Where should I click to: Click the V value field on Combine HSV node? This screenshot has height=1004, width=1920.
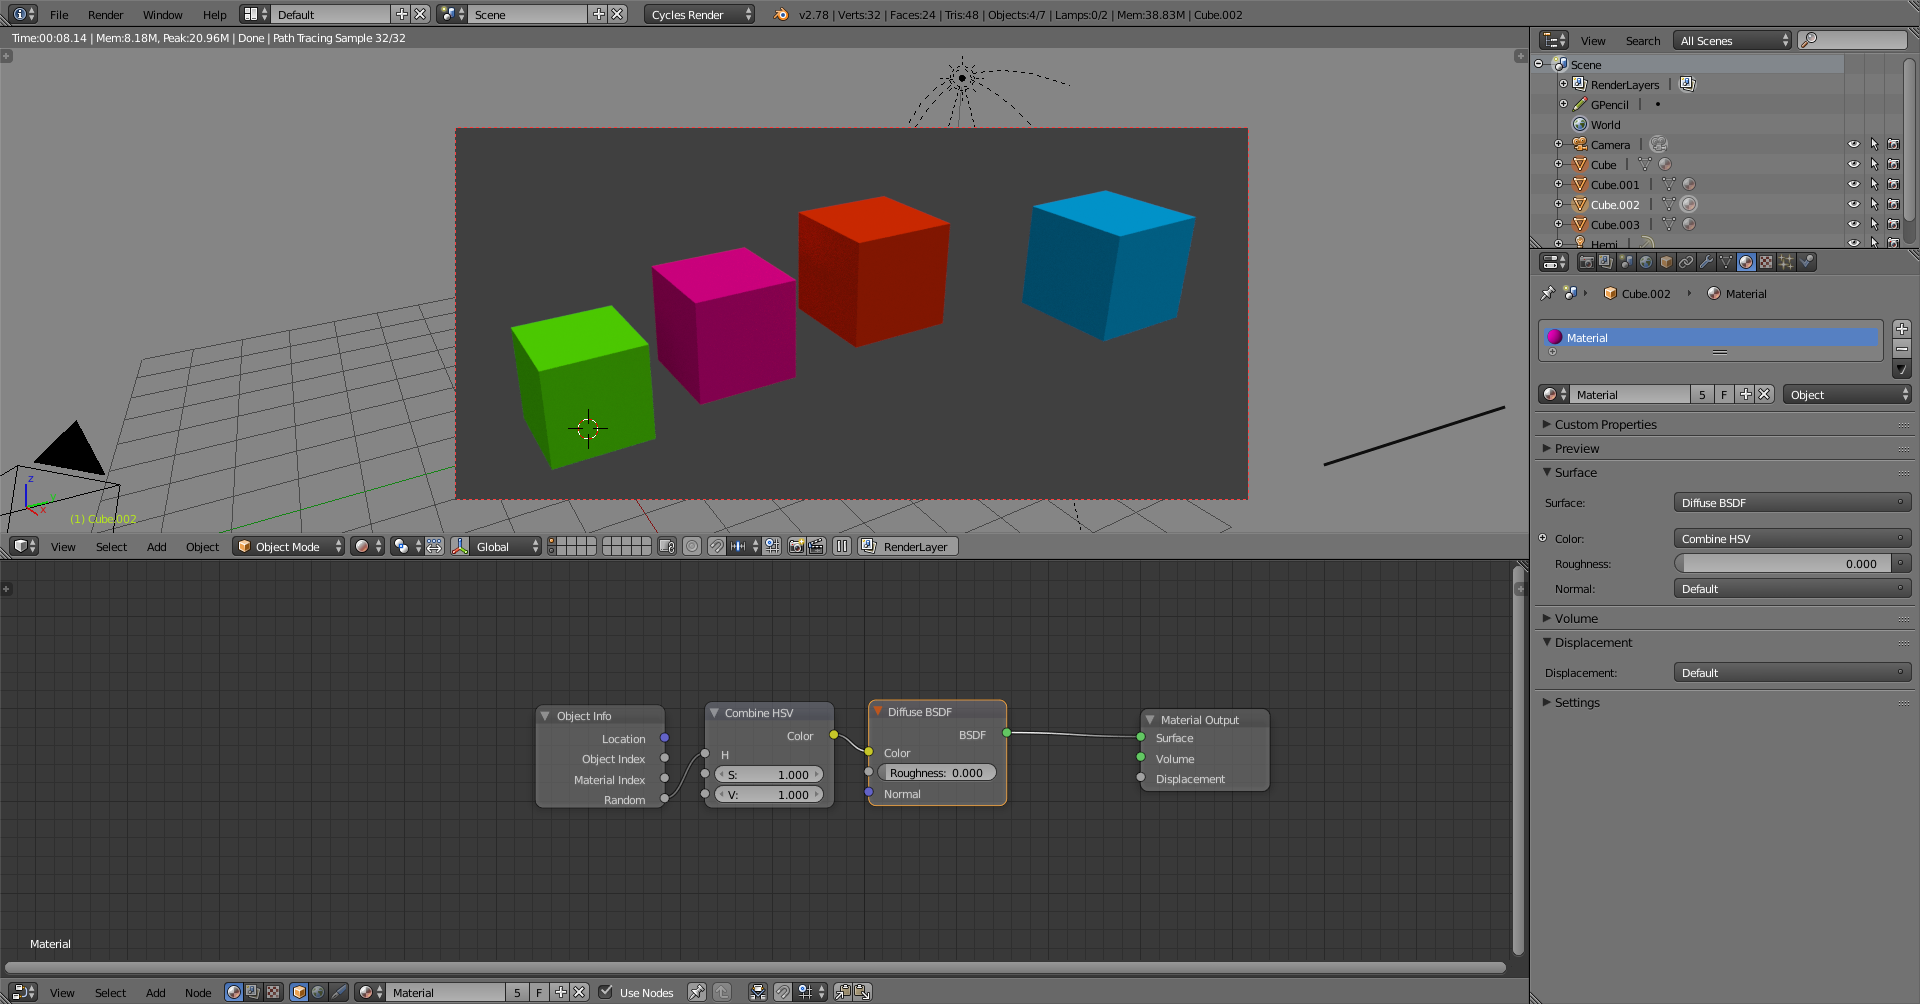(769, 794)
